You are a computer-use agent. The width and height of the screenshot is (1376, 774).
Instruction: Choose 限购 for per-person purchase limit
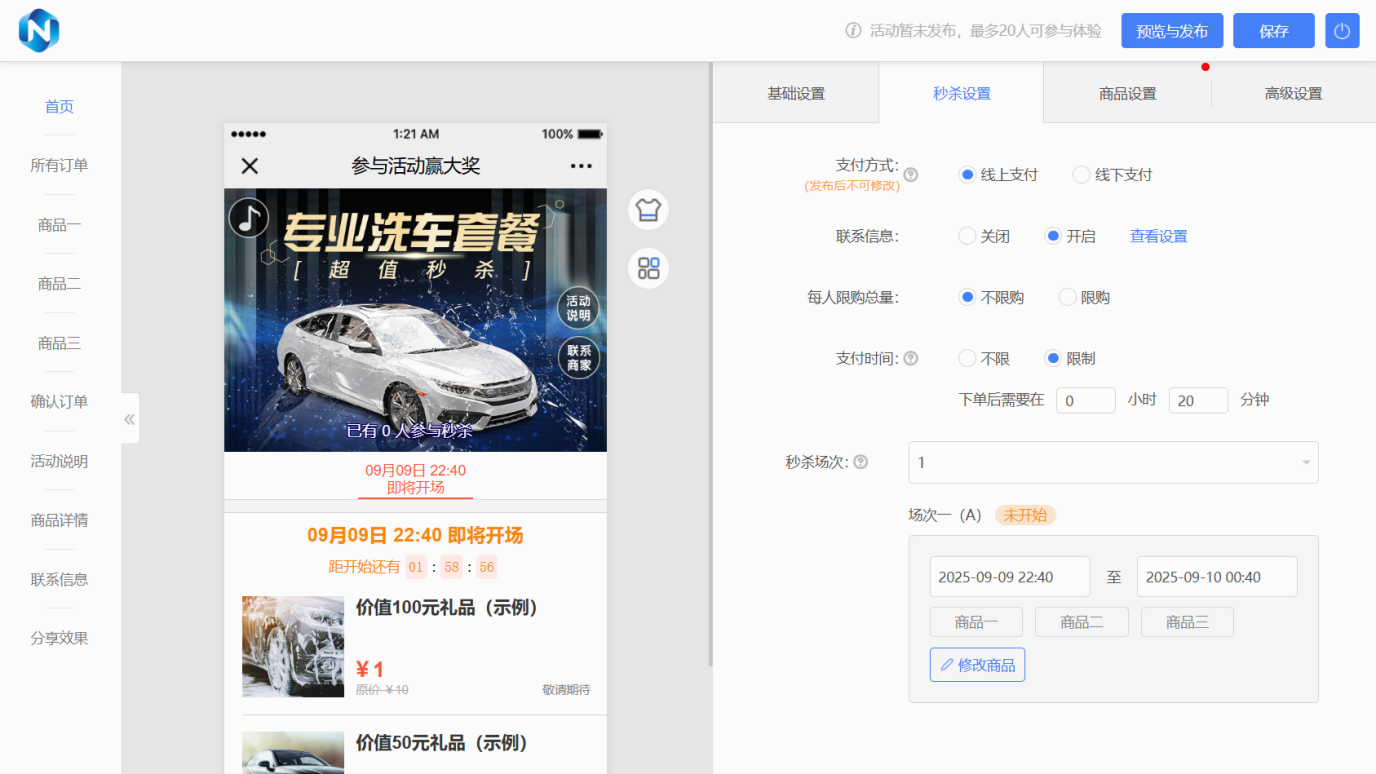pos(1067,298)
